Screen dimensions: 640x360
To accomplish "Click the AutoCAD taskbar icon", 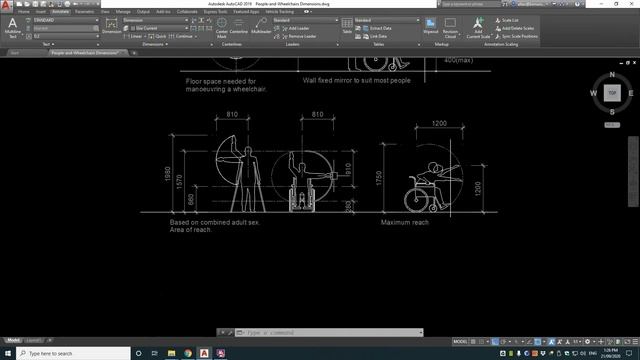I will (204, 353).
